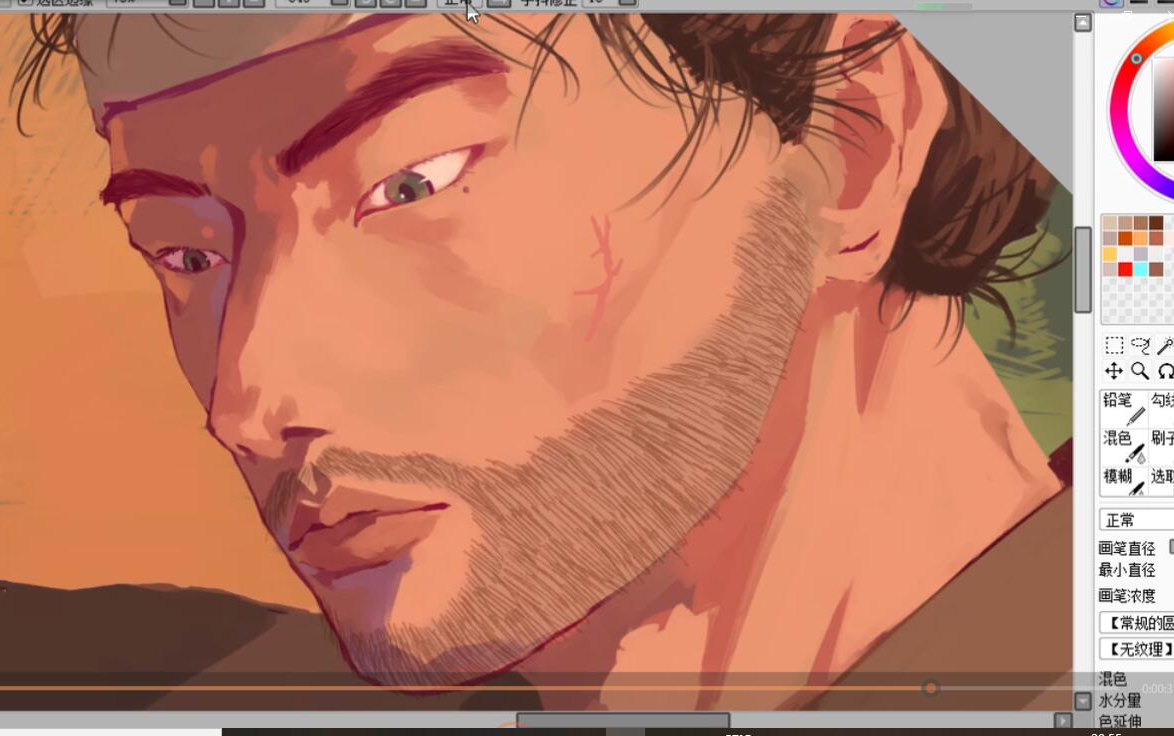
Task: Choose the 选取 selection pen tool
Action: tap(1162, 481)
